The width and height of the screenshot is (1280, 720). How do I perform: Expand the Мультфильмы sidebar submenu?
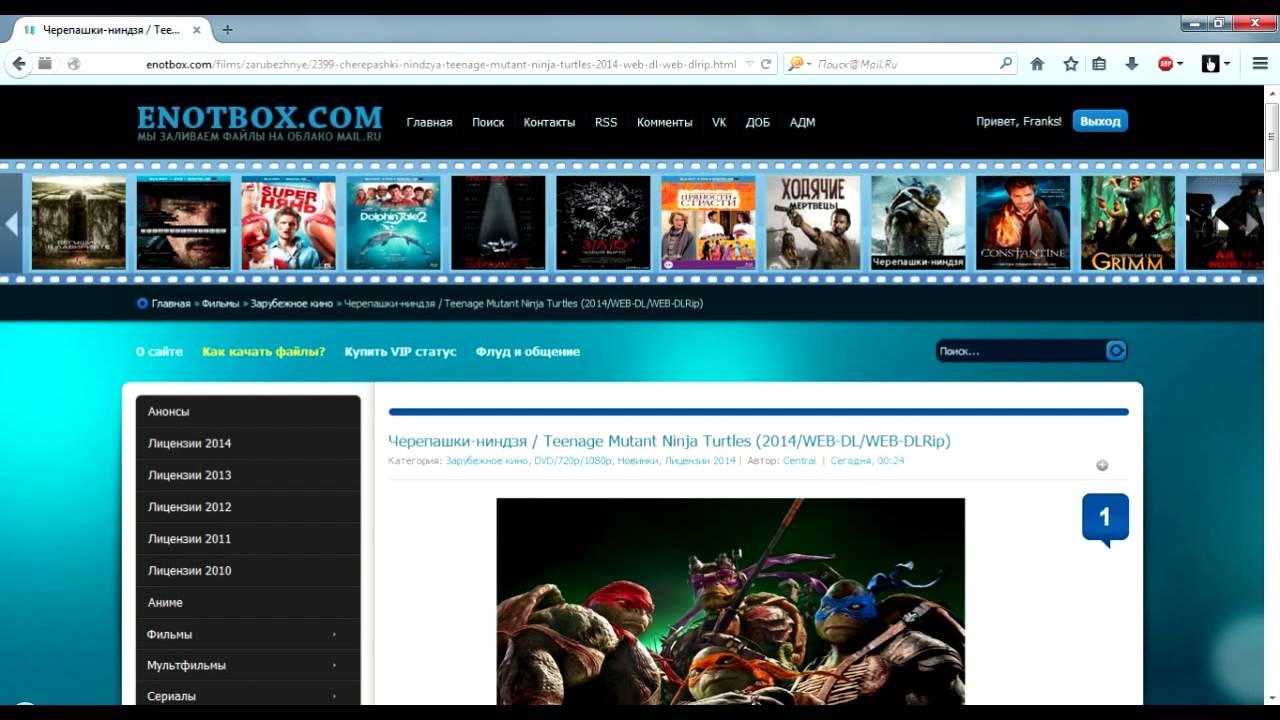click(334, 665)
